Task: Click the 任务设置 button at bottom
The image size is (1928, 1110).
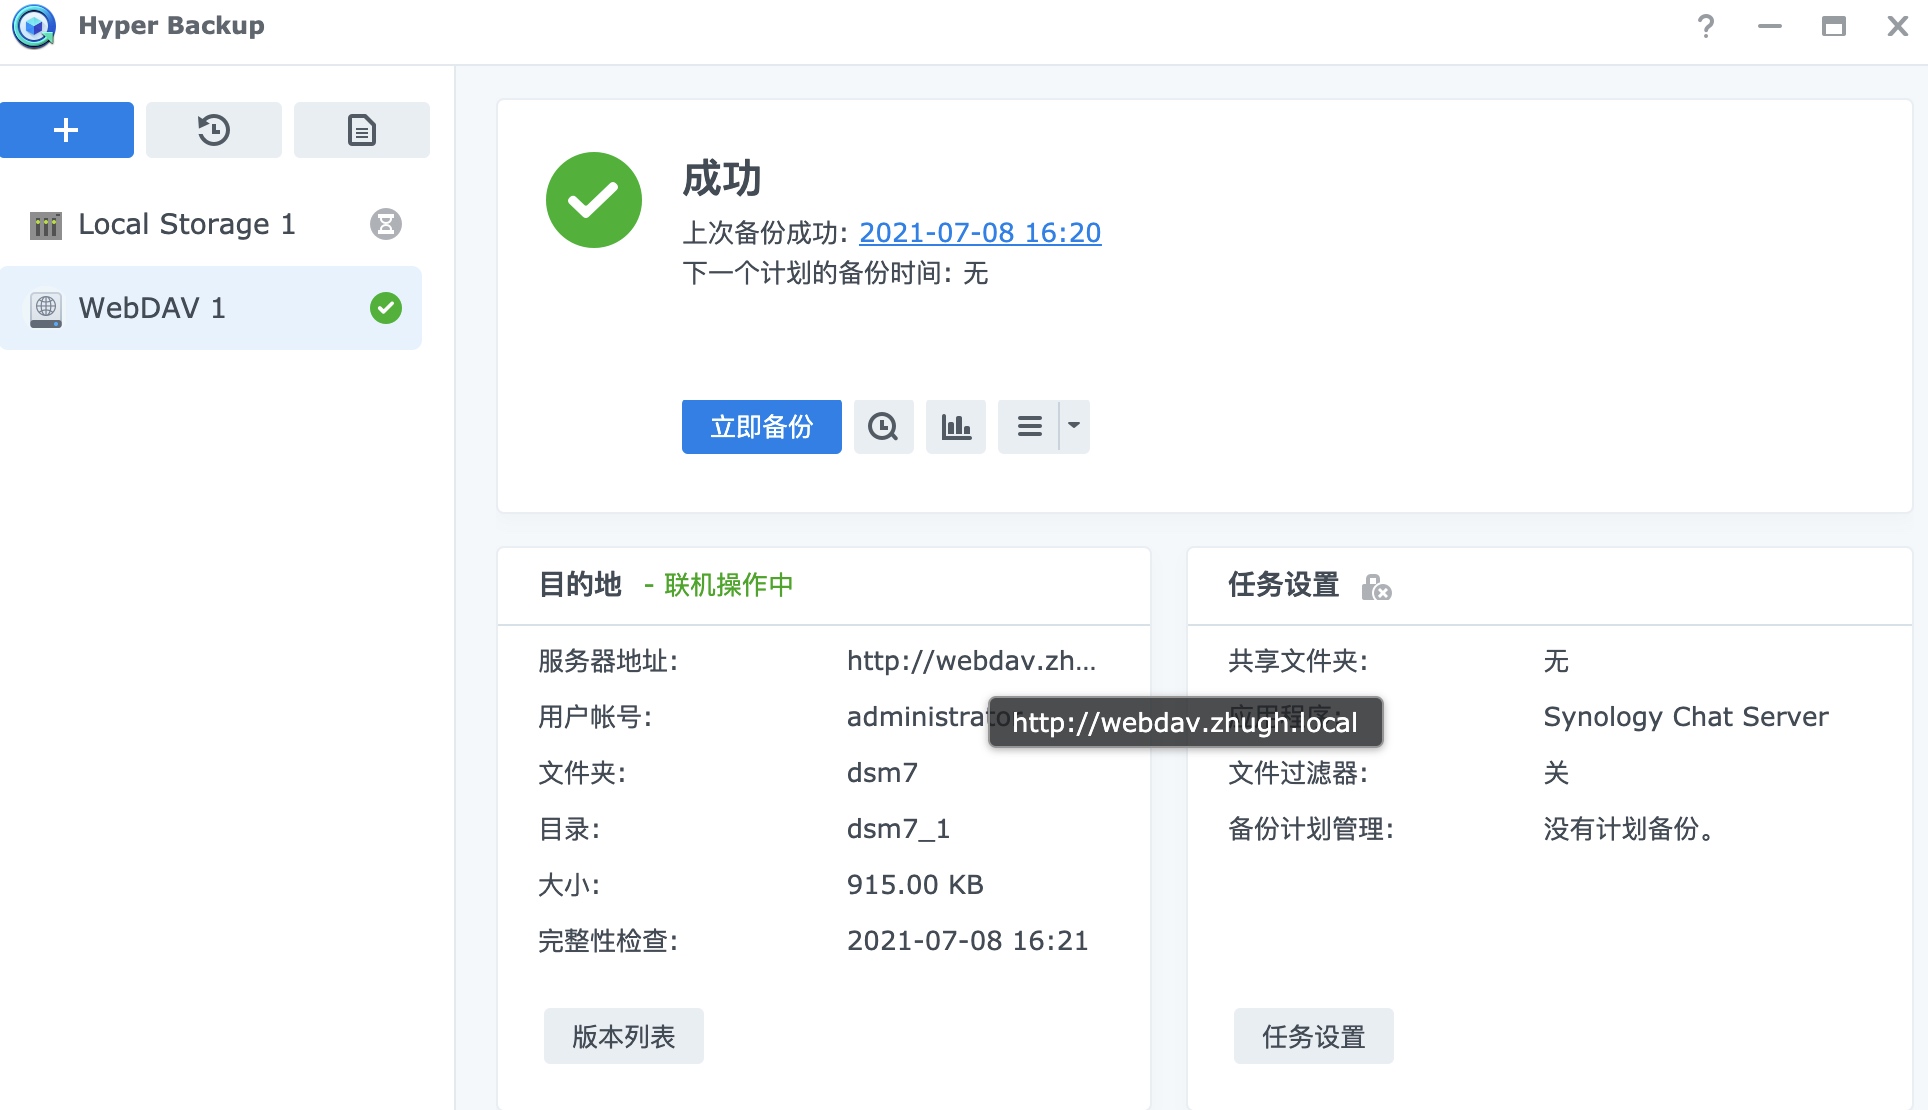Action: point(1314,1036)
